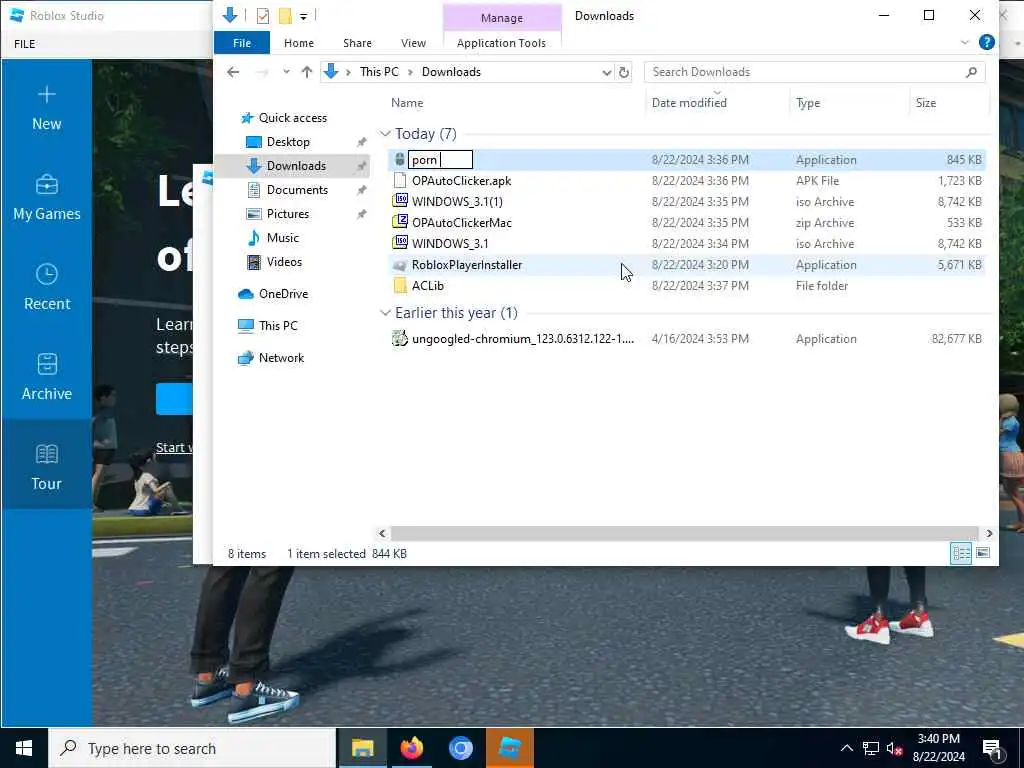Switch to Large icons view button
This screenshot has width=1024, height=768.
point(983,554)
